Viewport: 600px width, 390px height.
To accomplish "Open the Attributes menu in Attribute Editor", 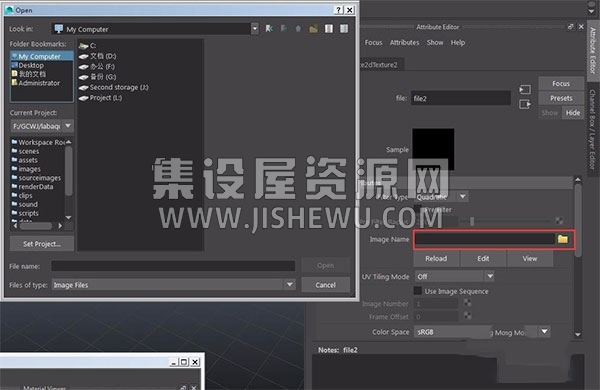I will [x=404, y=42].
